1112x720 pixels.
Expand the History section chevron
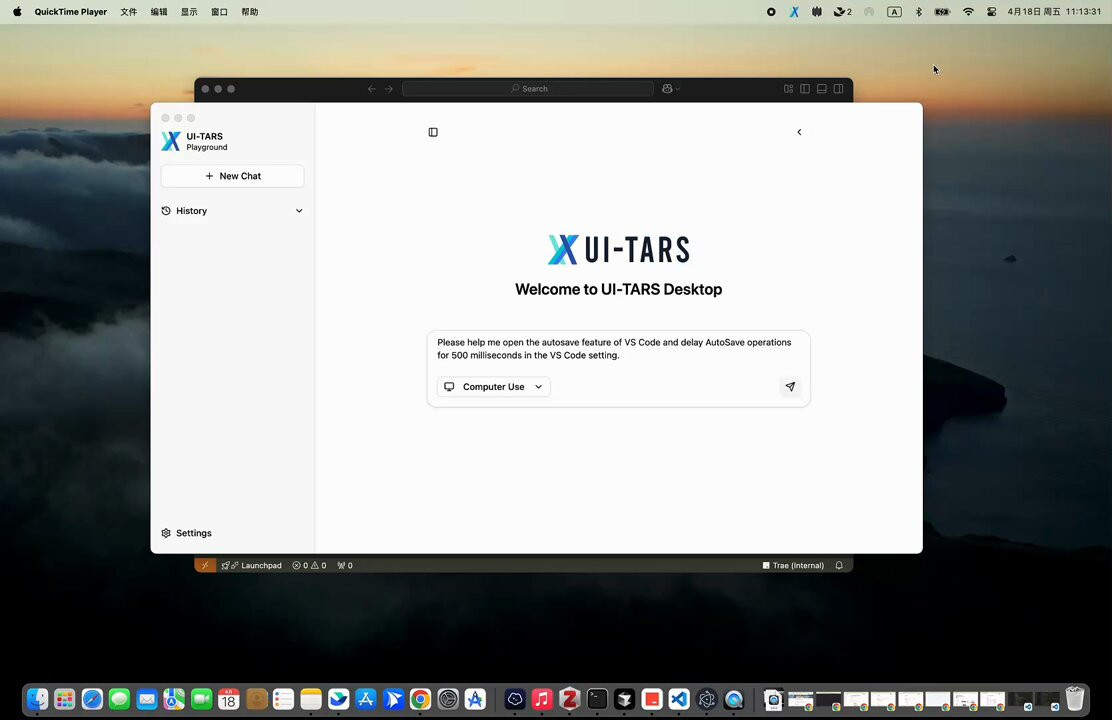coord(299,211)
